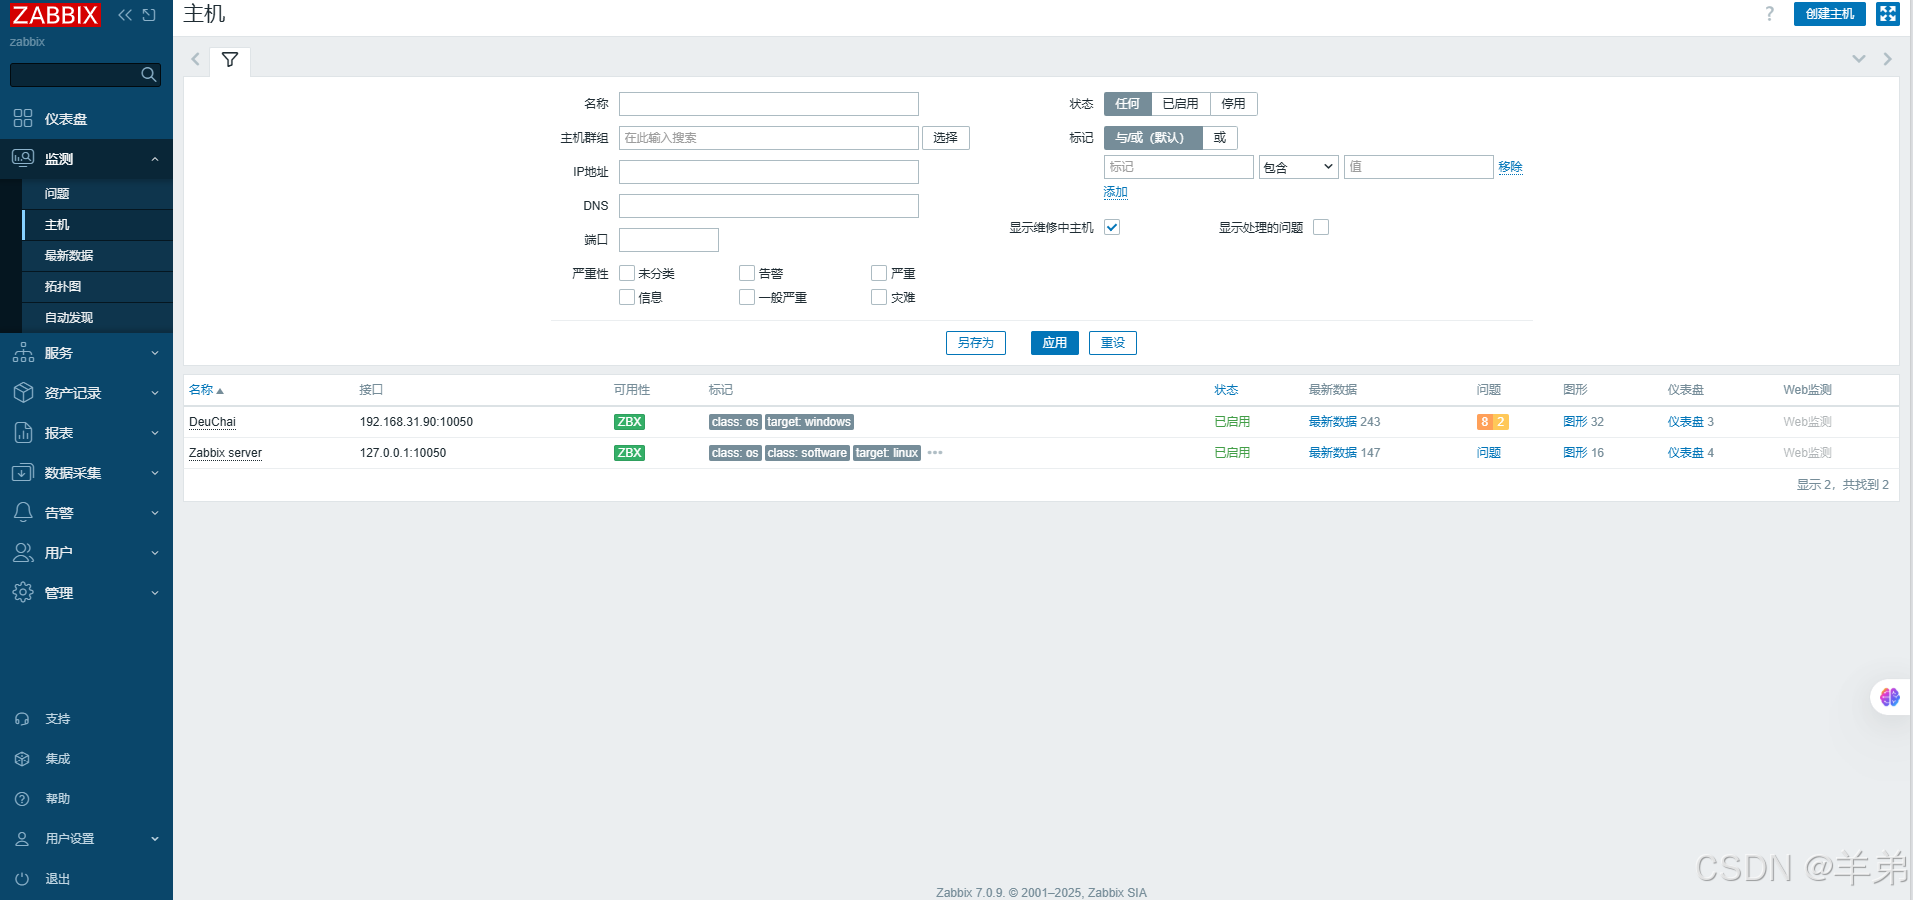The height and width of the screenshot is (900, 1913).
Task: Open the filter funnel tab
Action: tap(229, 61)
